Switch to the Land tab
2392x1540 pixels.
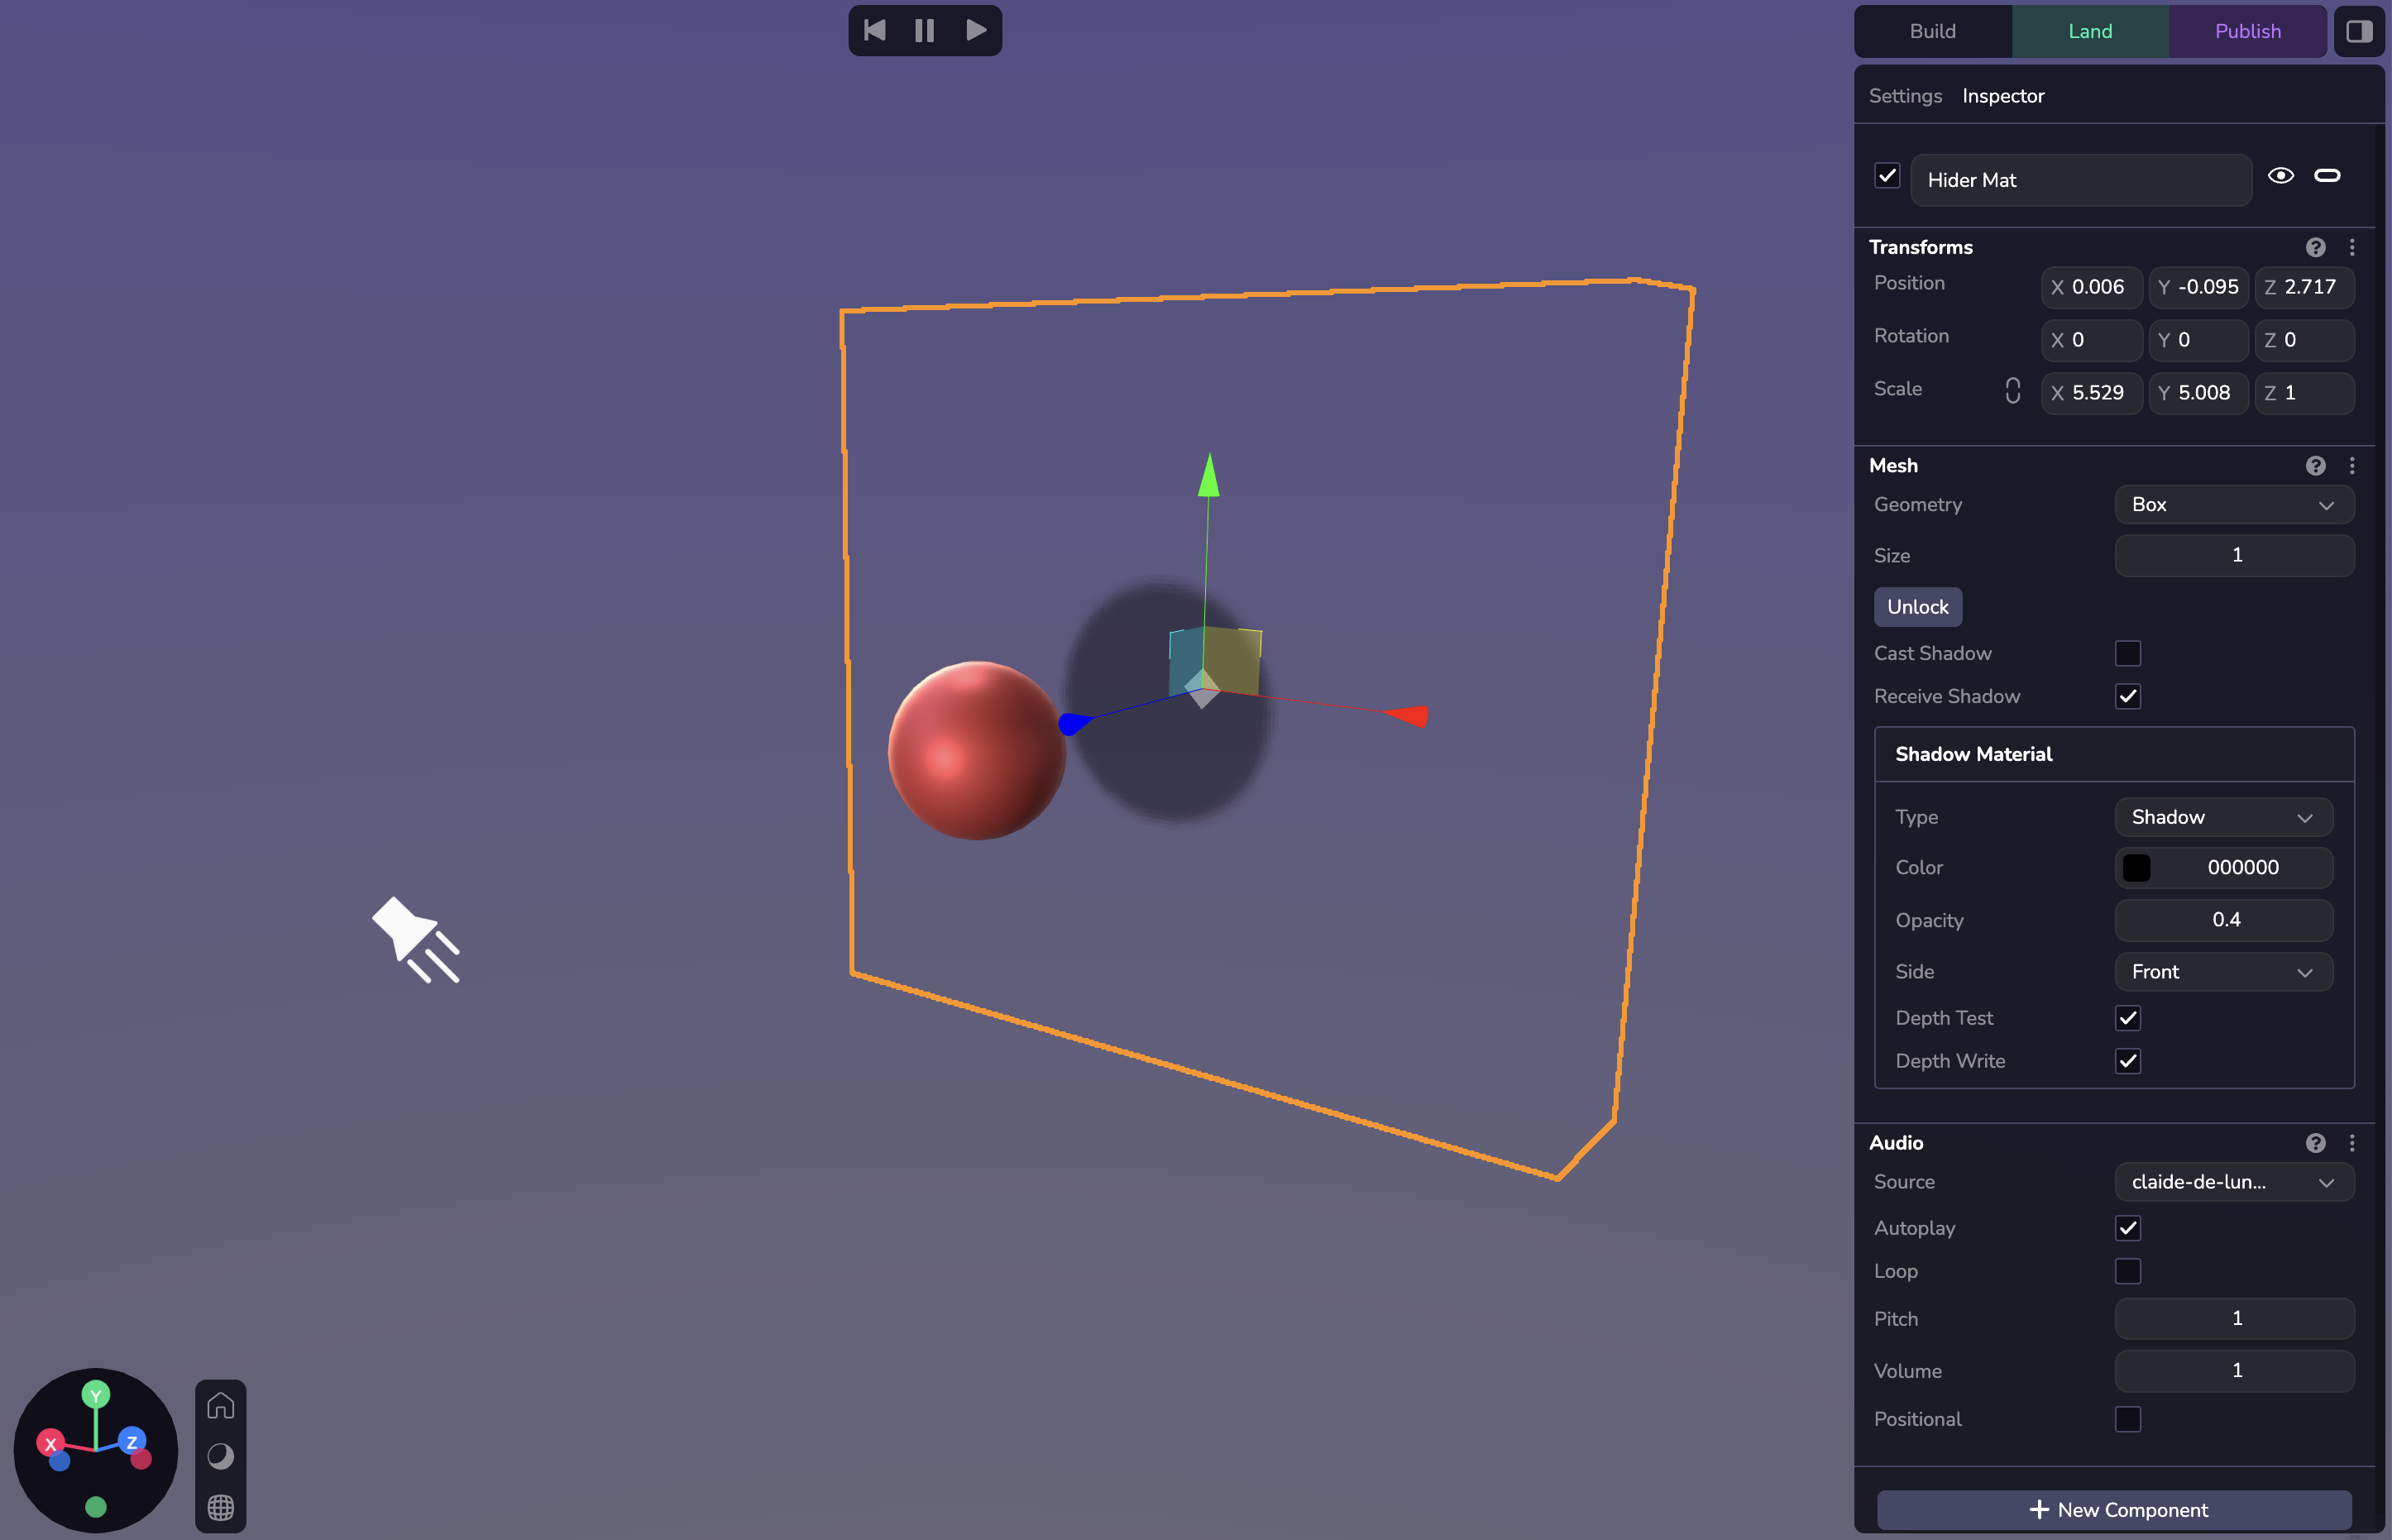pos(2089,31)
